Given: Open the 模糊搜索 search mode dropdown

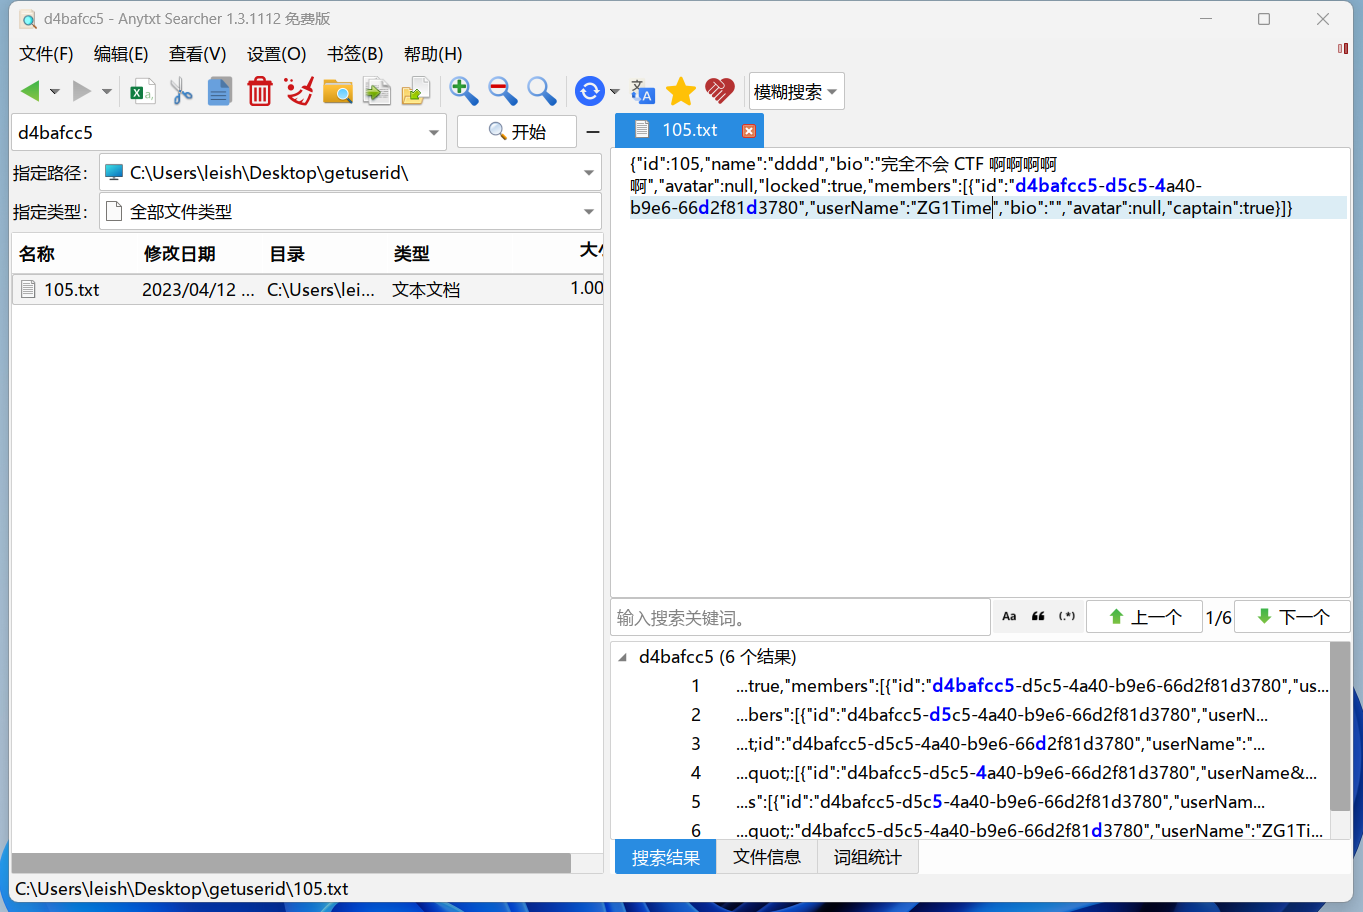Looking at the screenshot, I should coord(796,92).
